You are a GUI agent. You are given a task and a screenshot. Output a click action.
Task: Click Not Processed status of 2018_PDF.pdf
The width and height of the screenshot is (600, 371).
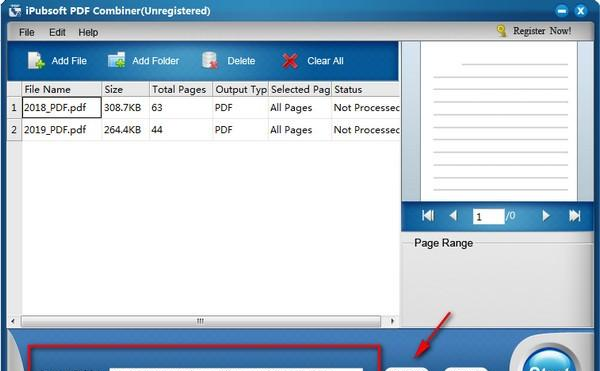(x=366, y=107)
